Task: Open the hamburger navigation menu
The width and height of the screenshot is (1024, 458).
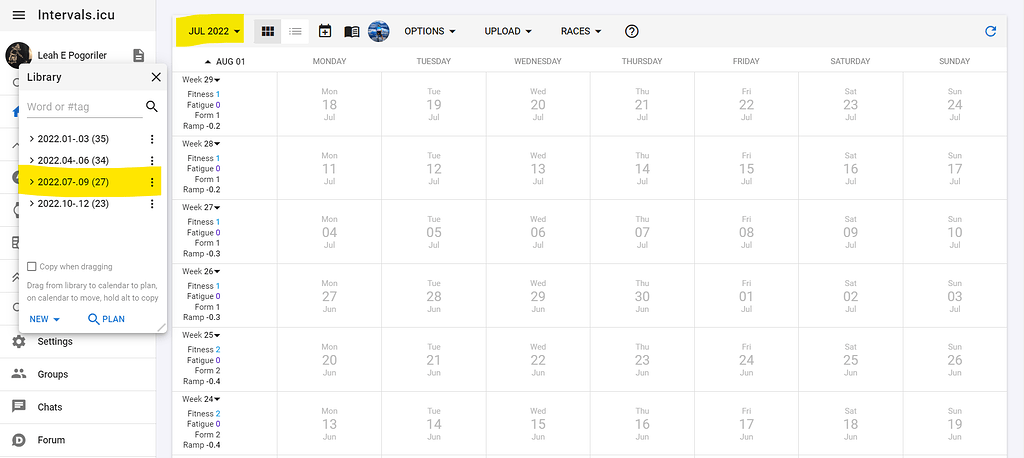Action: click(x=18, y=15)
